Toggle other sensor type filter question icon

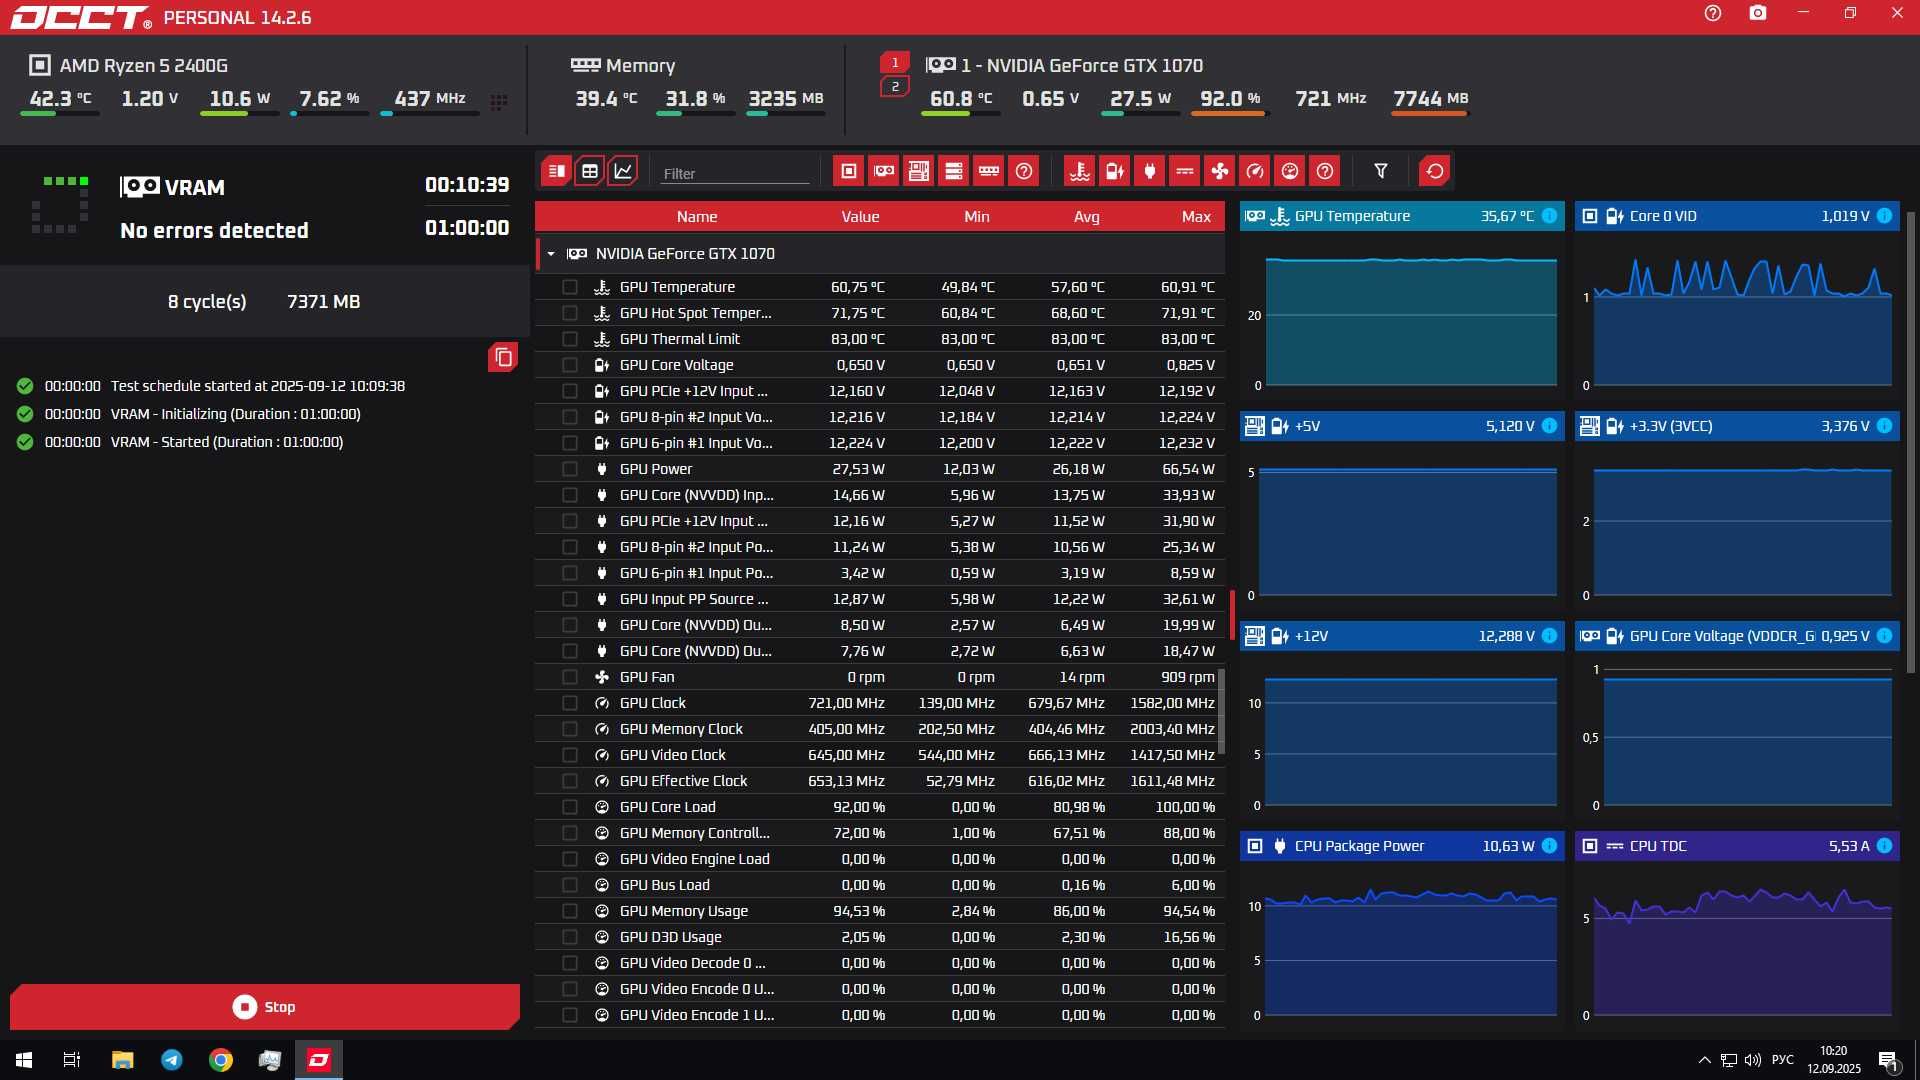point(1325,171)
